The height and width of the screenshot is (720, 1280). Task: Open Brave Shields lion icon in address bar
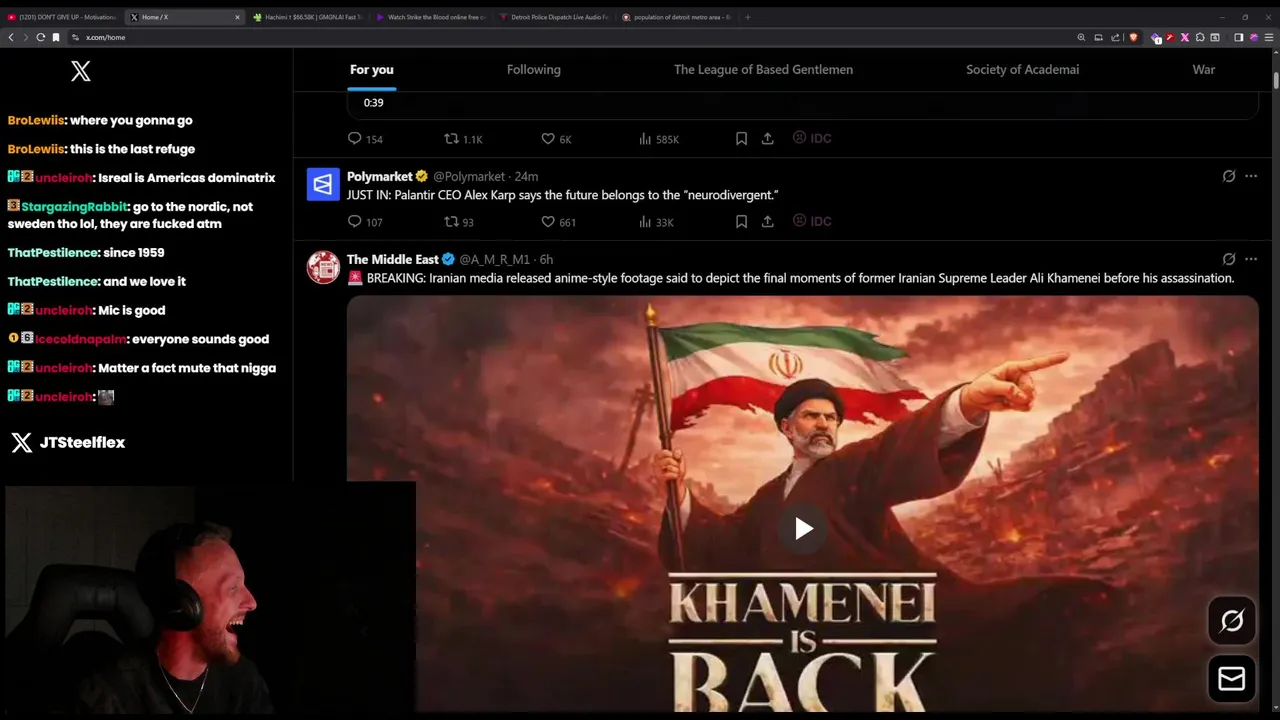(x=1133, y=37)
